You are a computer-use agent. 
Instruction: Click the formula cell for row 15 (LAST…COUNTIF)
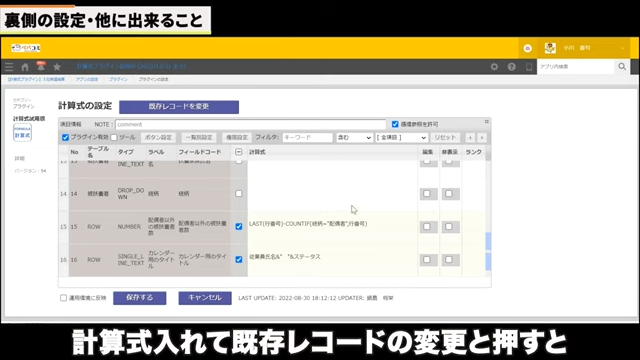[332, 227]
